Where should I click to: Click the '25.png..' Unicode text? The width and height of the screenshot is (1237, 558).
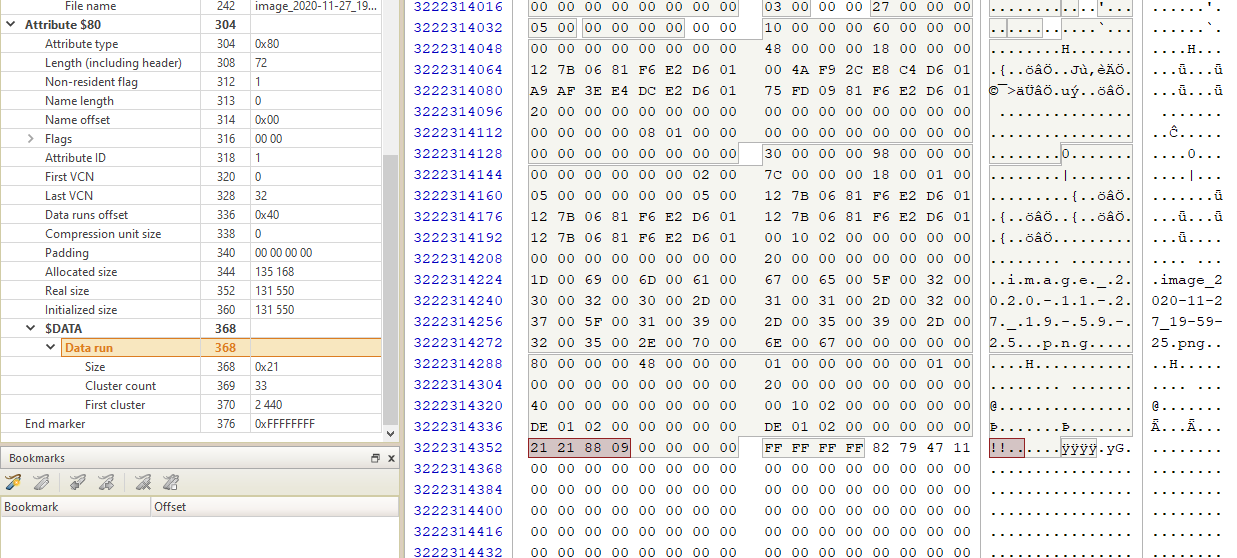[x=1187, y=342]
